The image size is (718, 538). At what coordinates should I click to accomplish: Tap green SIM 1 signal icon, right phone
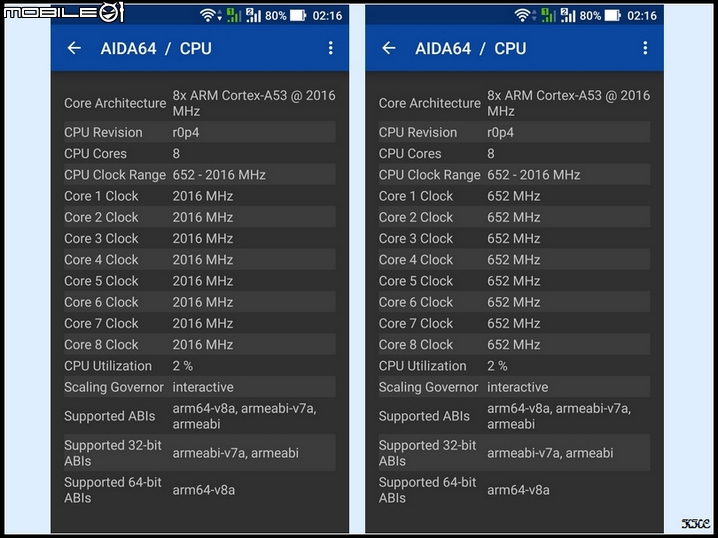pyautogui.click(x=548, y=16)
